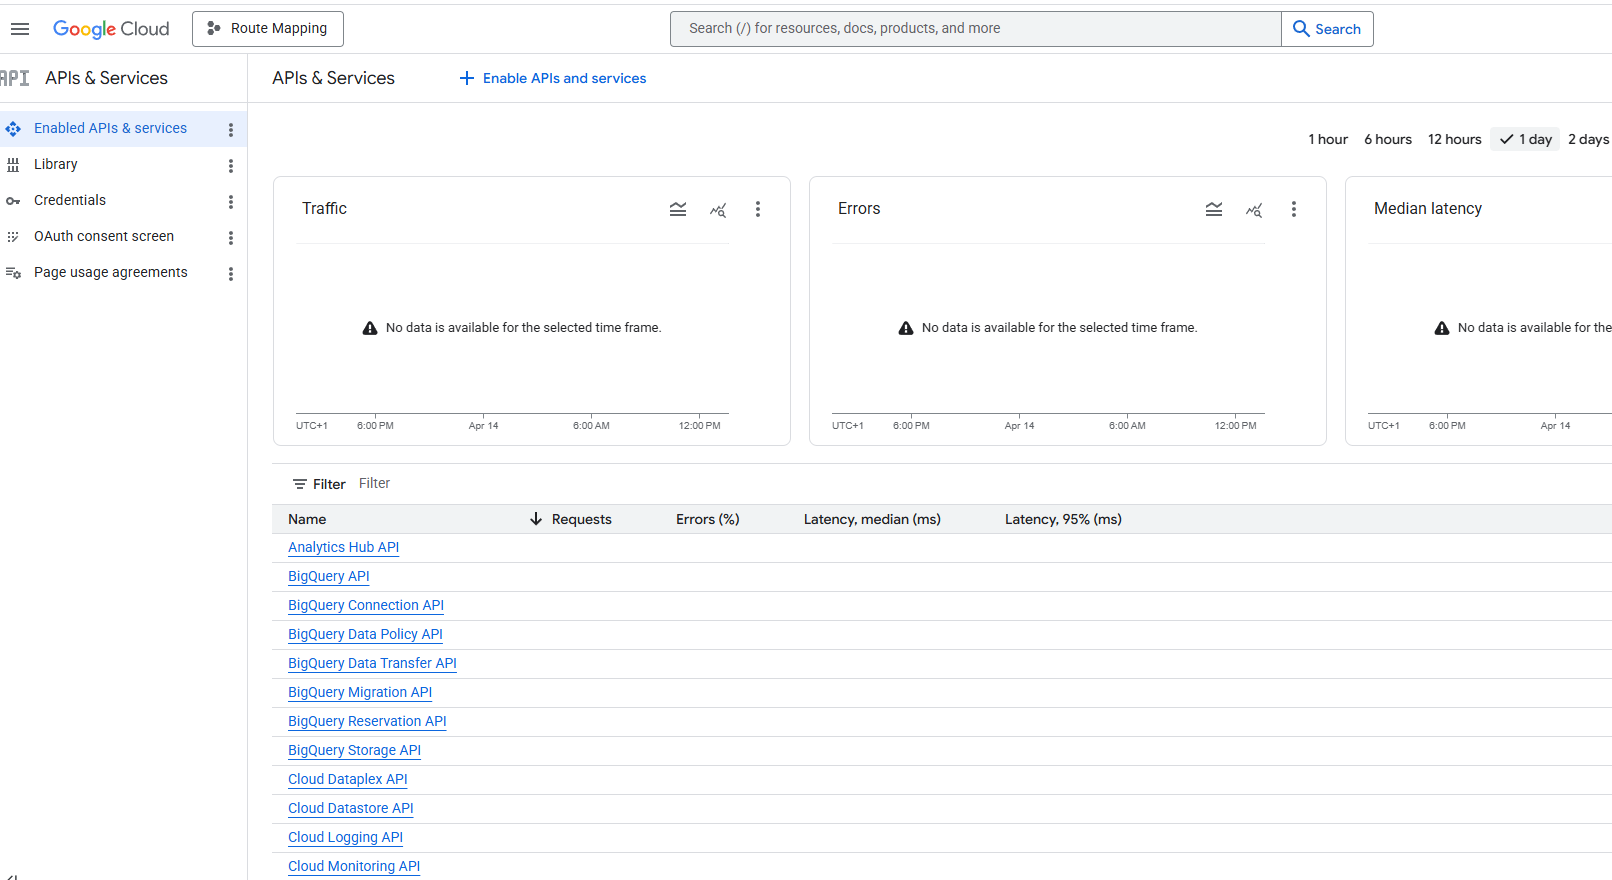Open the BigQuery Migration API link
This screenshot has height=880, width=1612.
coord(360,692)
